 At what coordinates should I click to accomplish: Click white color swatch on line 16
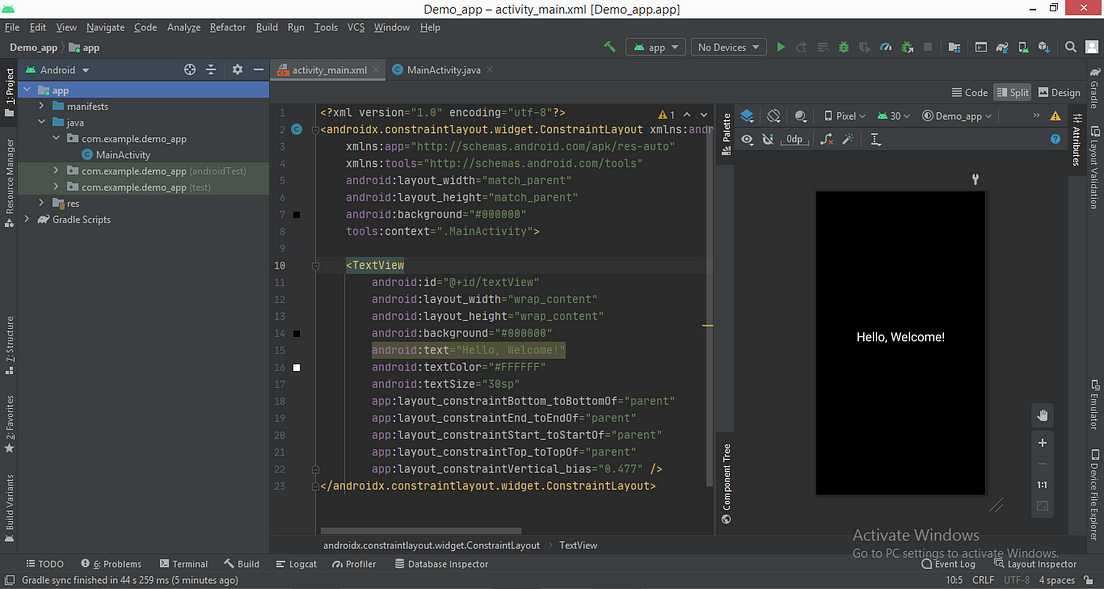coord(296,367)
